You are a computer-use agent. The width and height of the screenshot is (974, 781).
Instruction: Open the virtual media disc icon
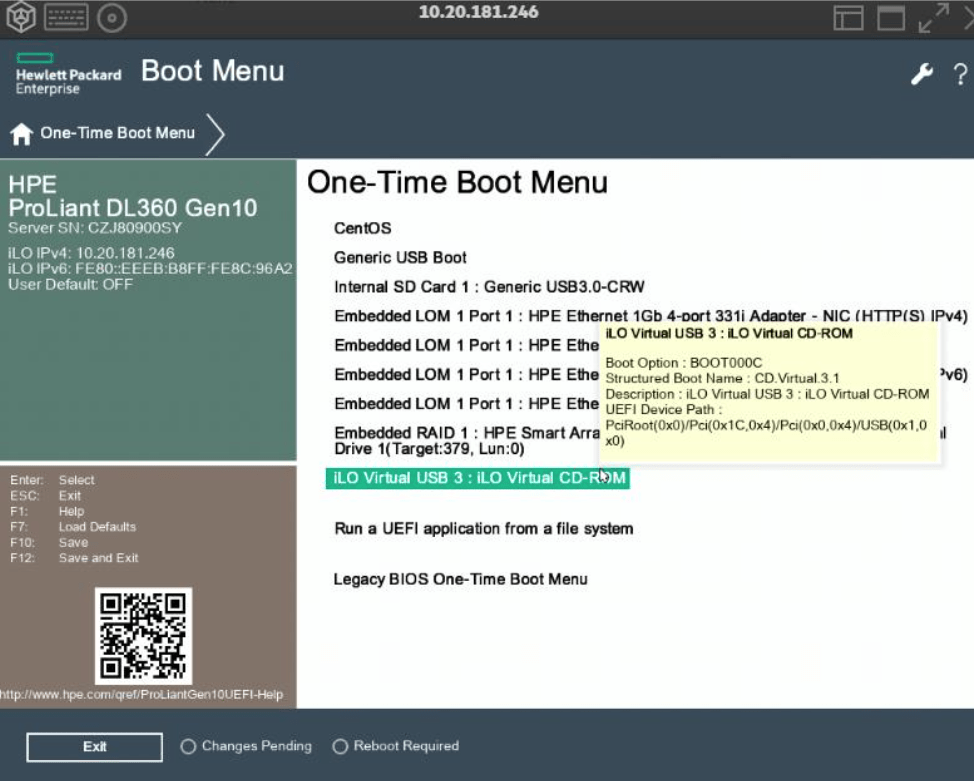click(112, 18)
